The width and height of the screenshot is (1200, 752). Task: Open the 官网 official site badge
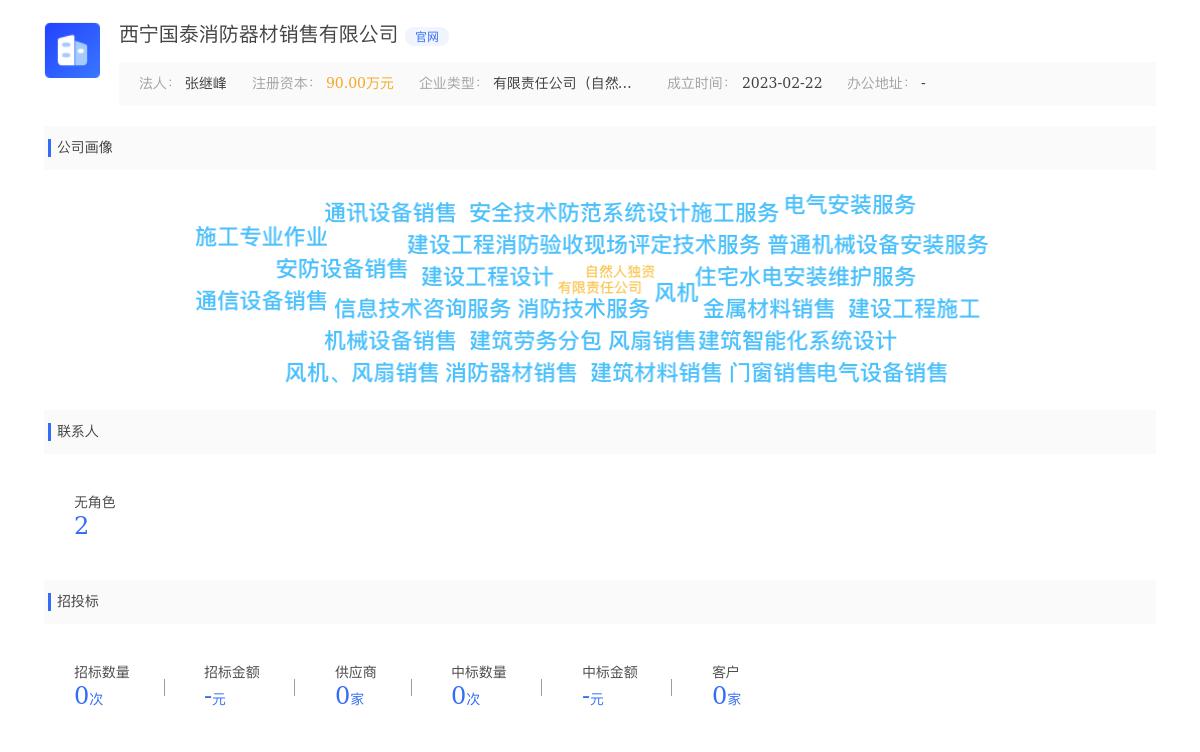coord(427,37)
